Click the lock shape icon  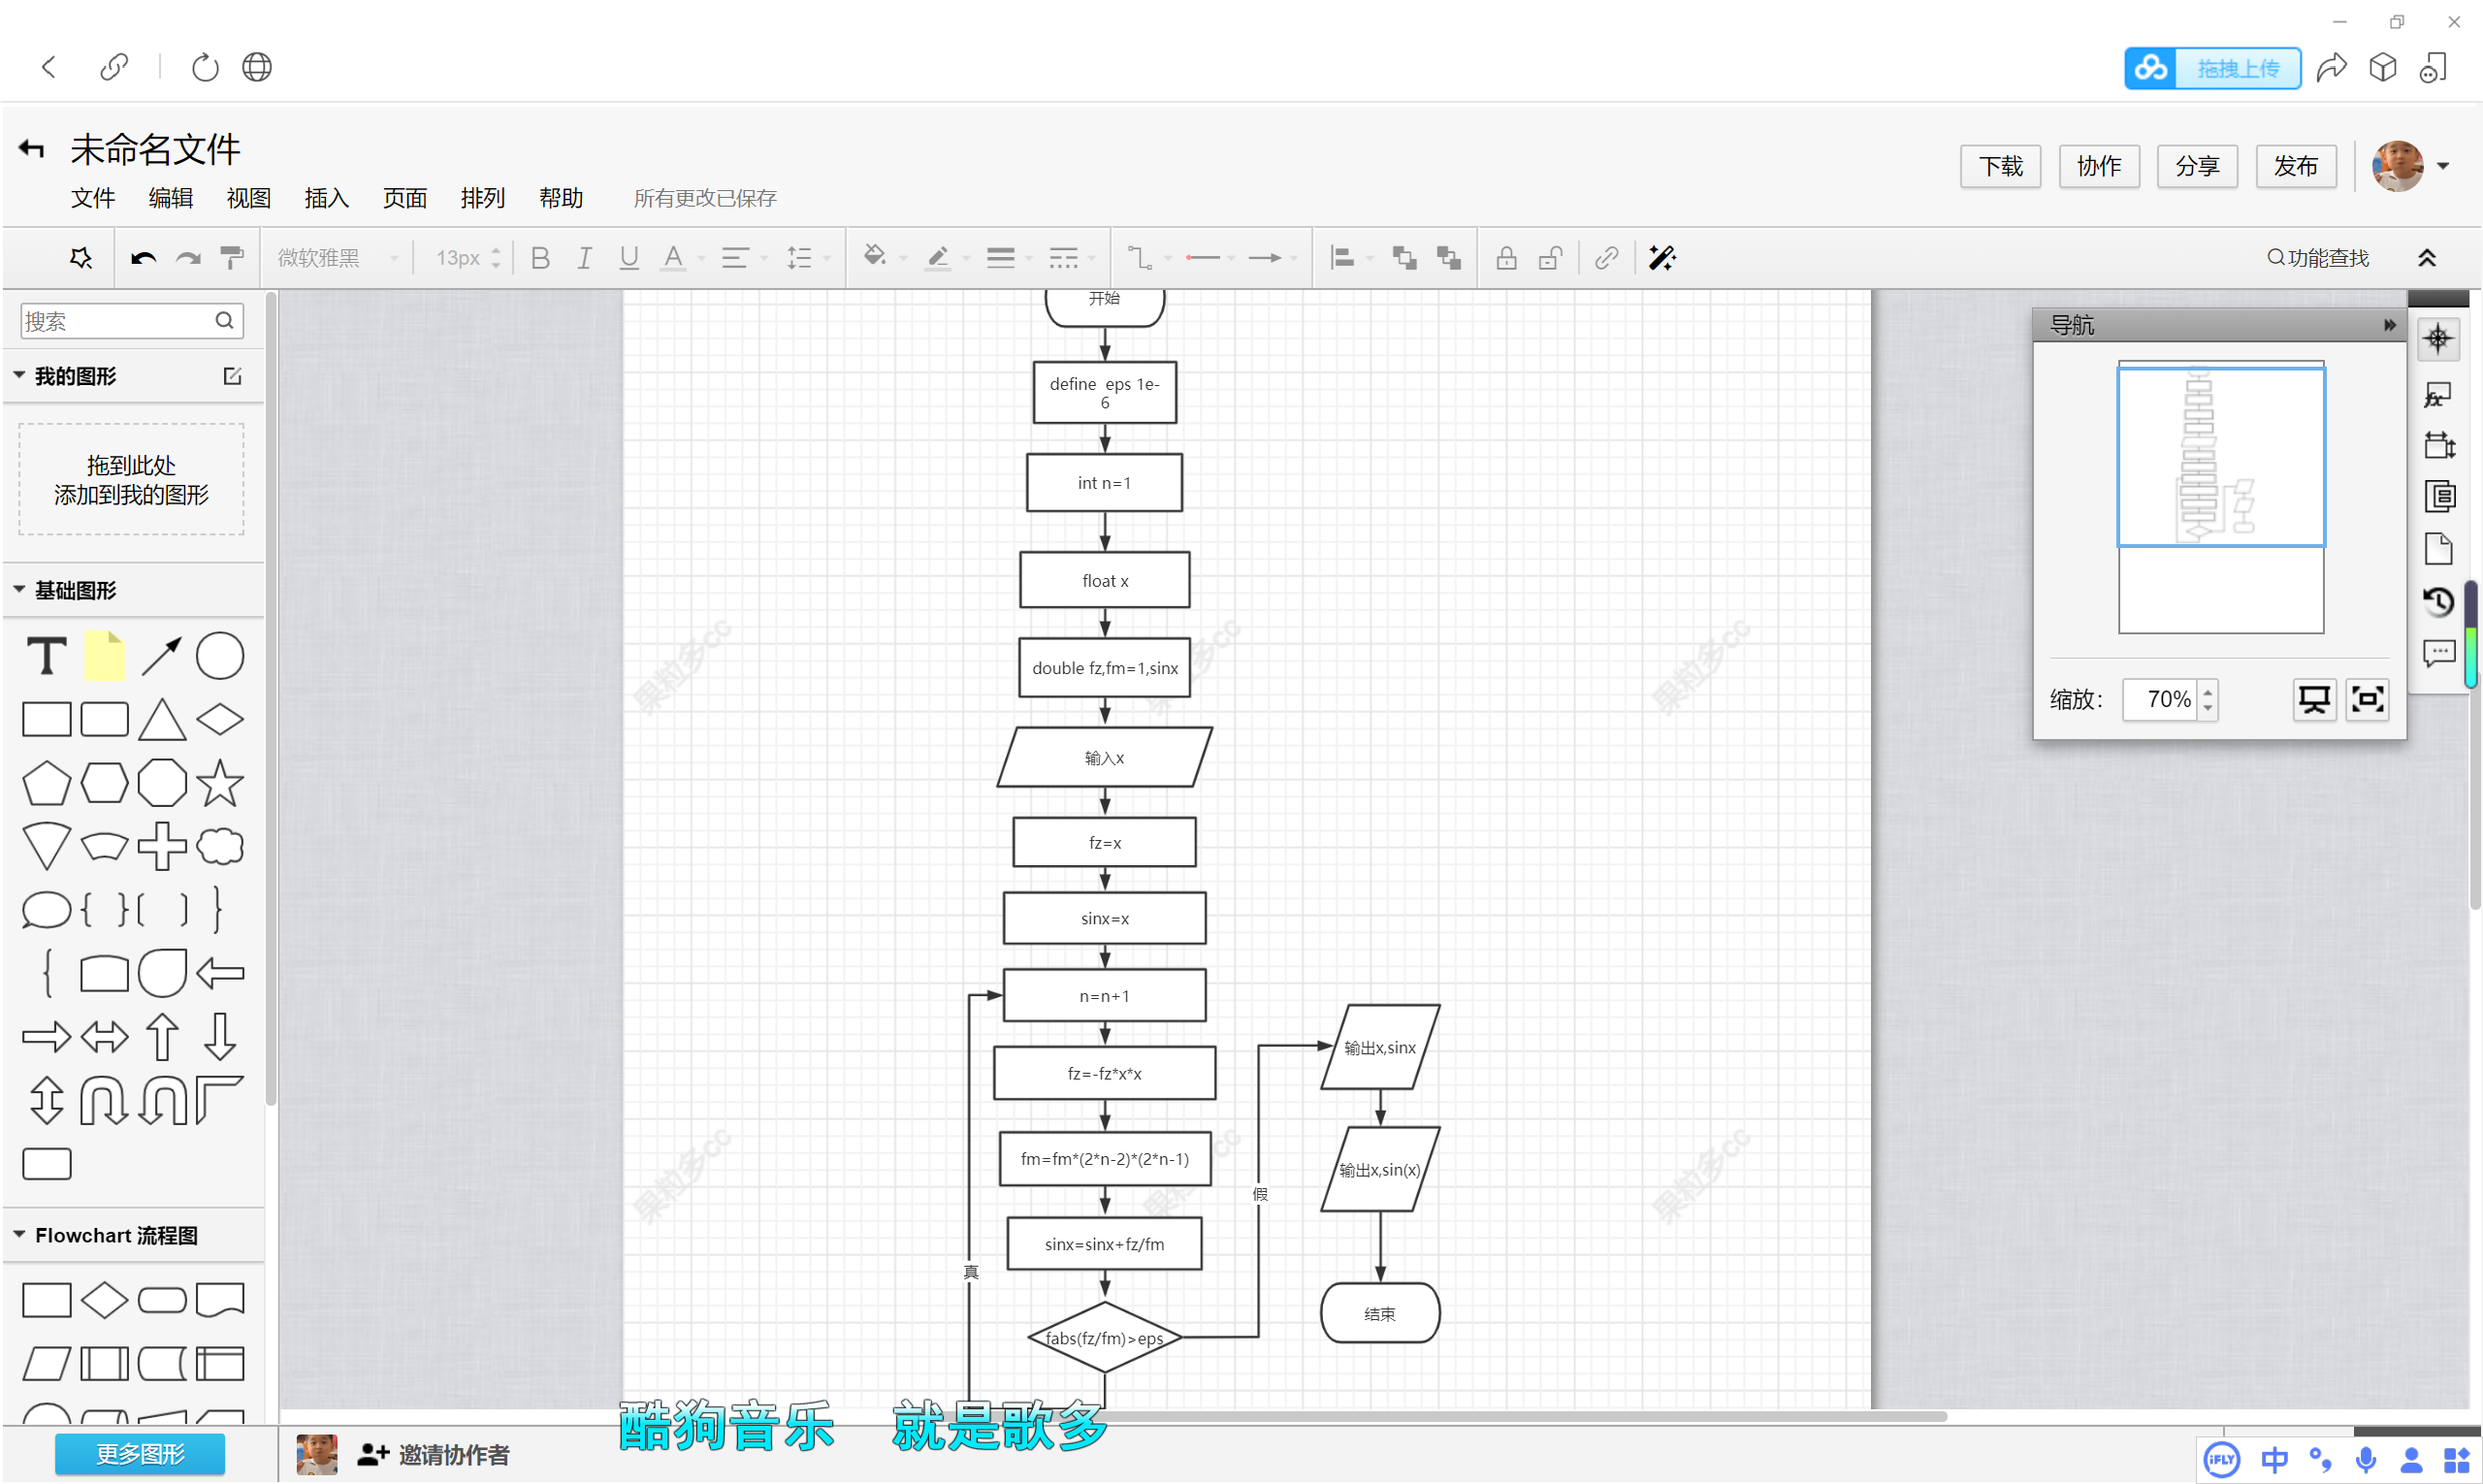[x=1505, y=258]
